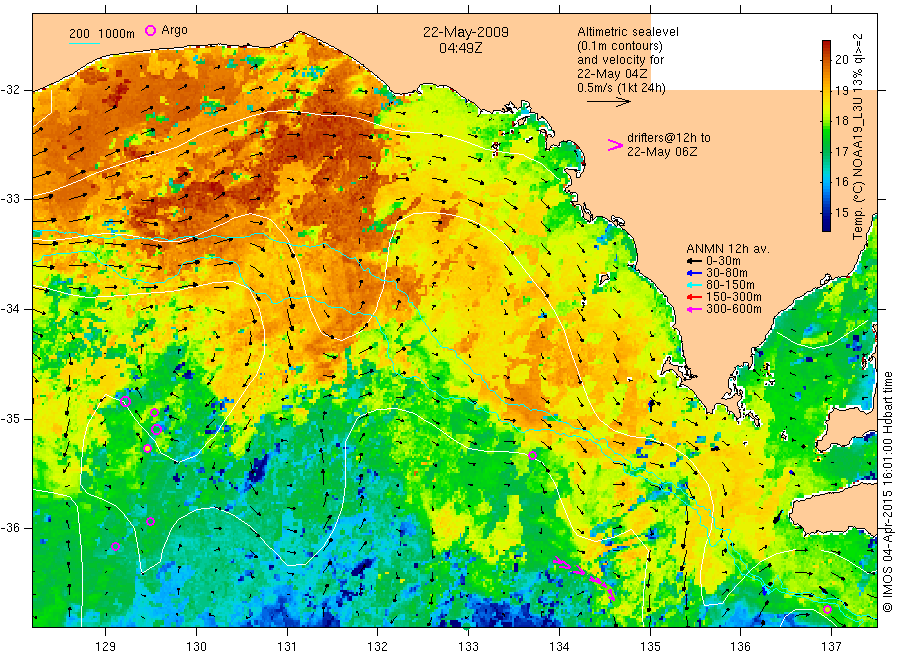Screen dimensions: 900x660
Task: Click the '0.5m/s (1kt 24h)' text
Action: coord(621,88)
